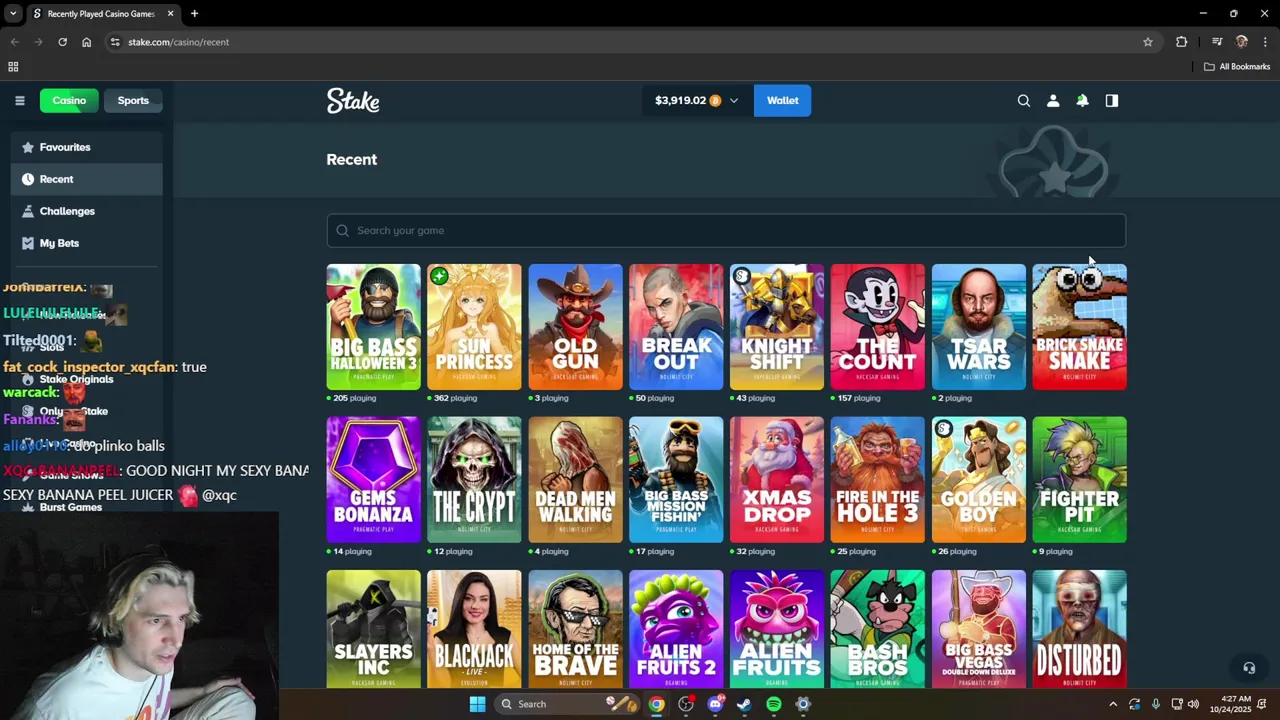
Task: Open a new browser tab
Action: point(194,14)
